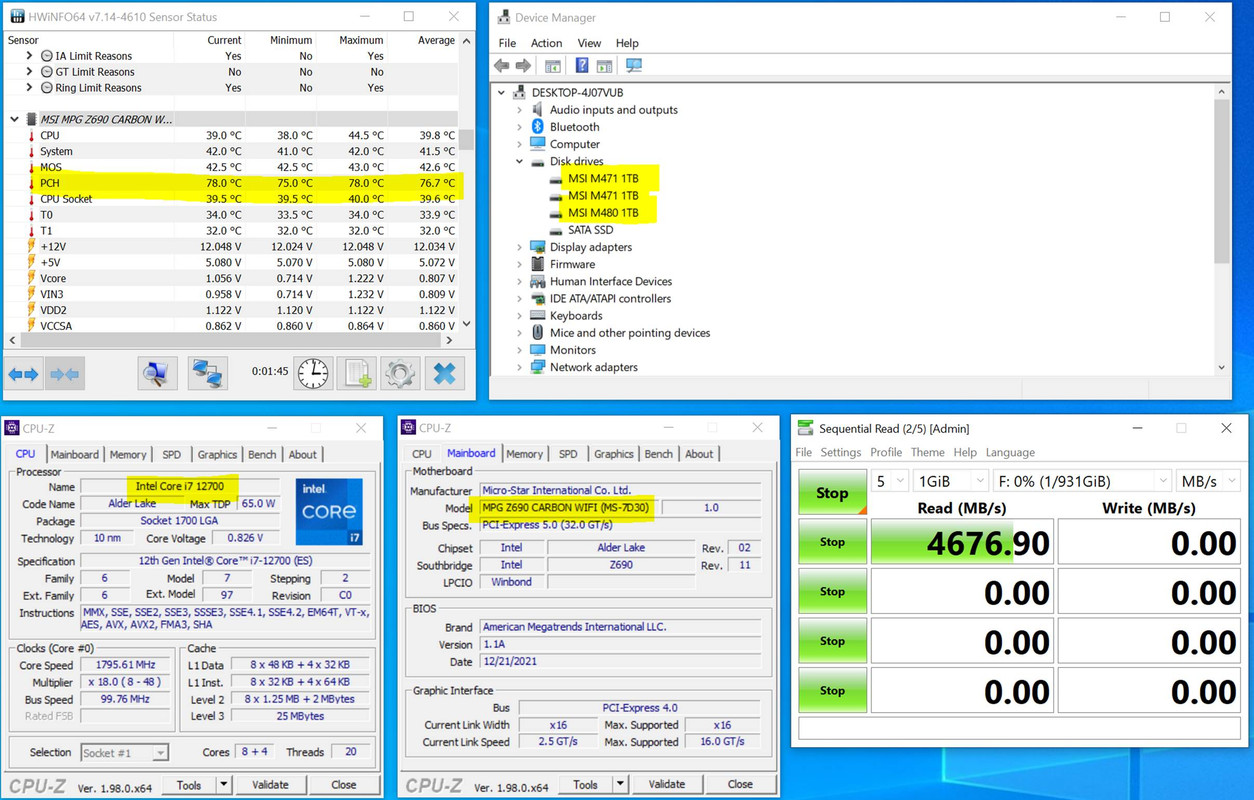Click HWiNFO logging sheet with plus icon
Image resolution: width=1254 pixels, height=800 pixels.
(x=357, y=374)
